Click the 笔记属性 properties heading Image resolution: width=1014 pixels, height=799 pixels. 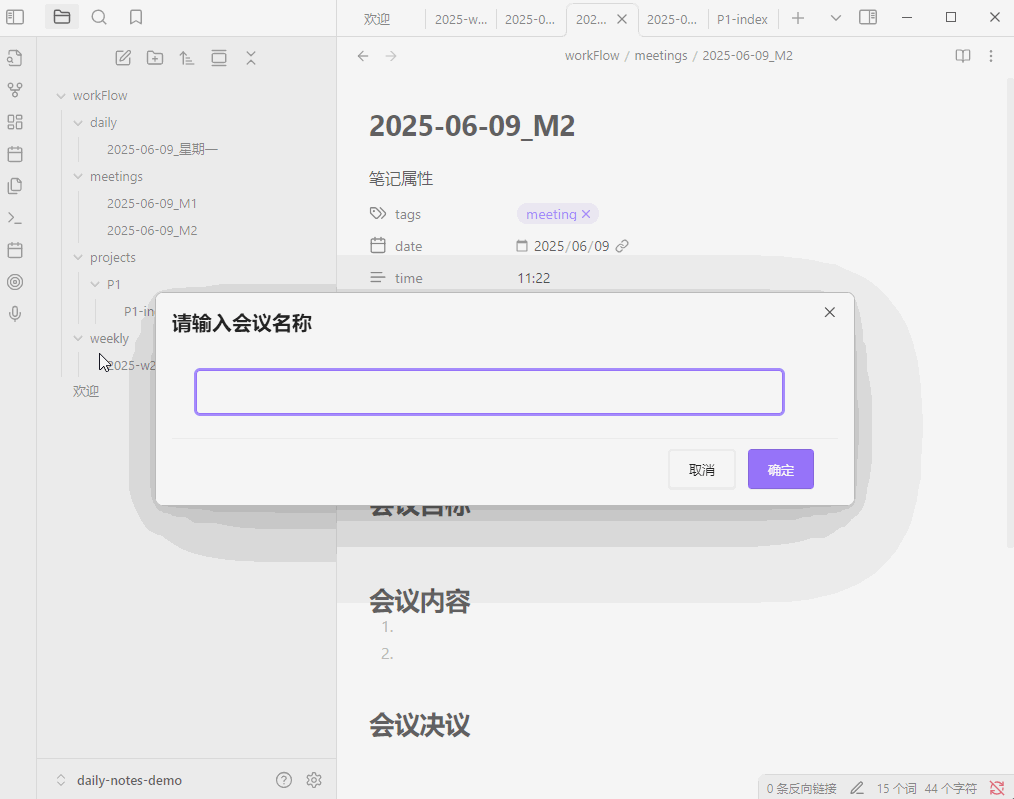pos(401,178)
